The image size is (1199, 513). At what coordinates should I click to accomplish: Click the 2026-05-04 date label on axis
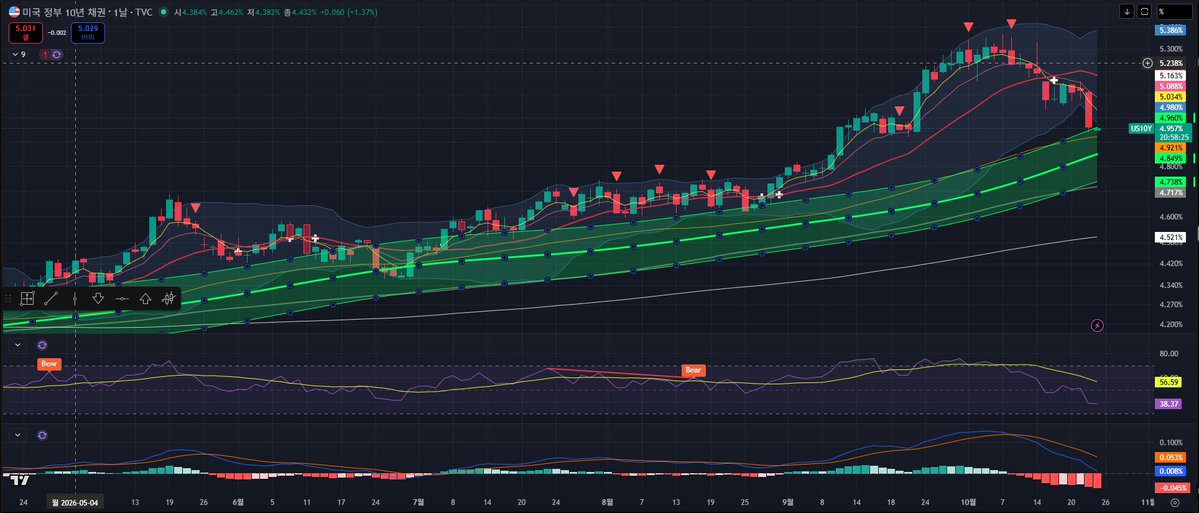tap(75, 502)
